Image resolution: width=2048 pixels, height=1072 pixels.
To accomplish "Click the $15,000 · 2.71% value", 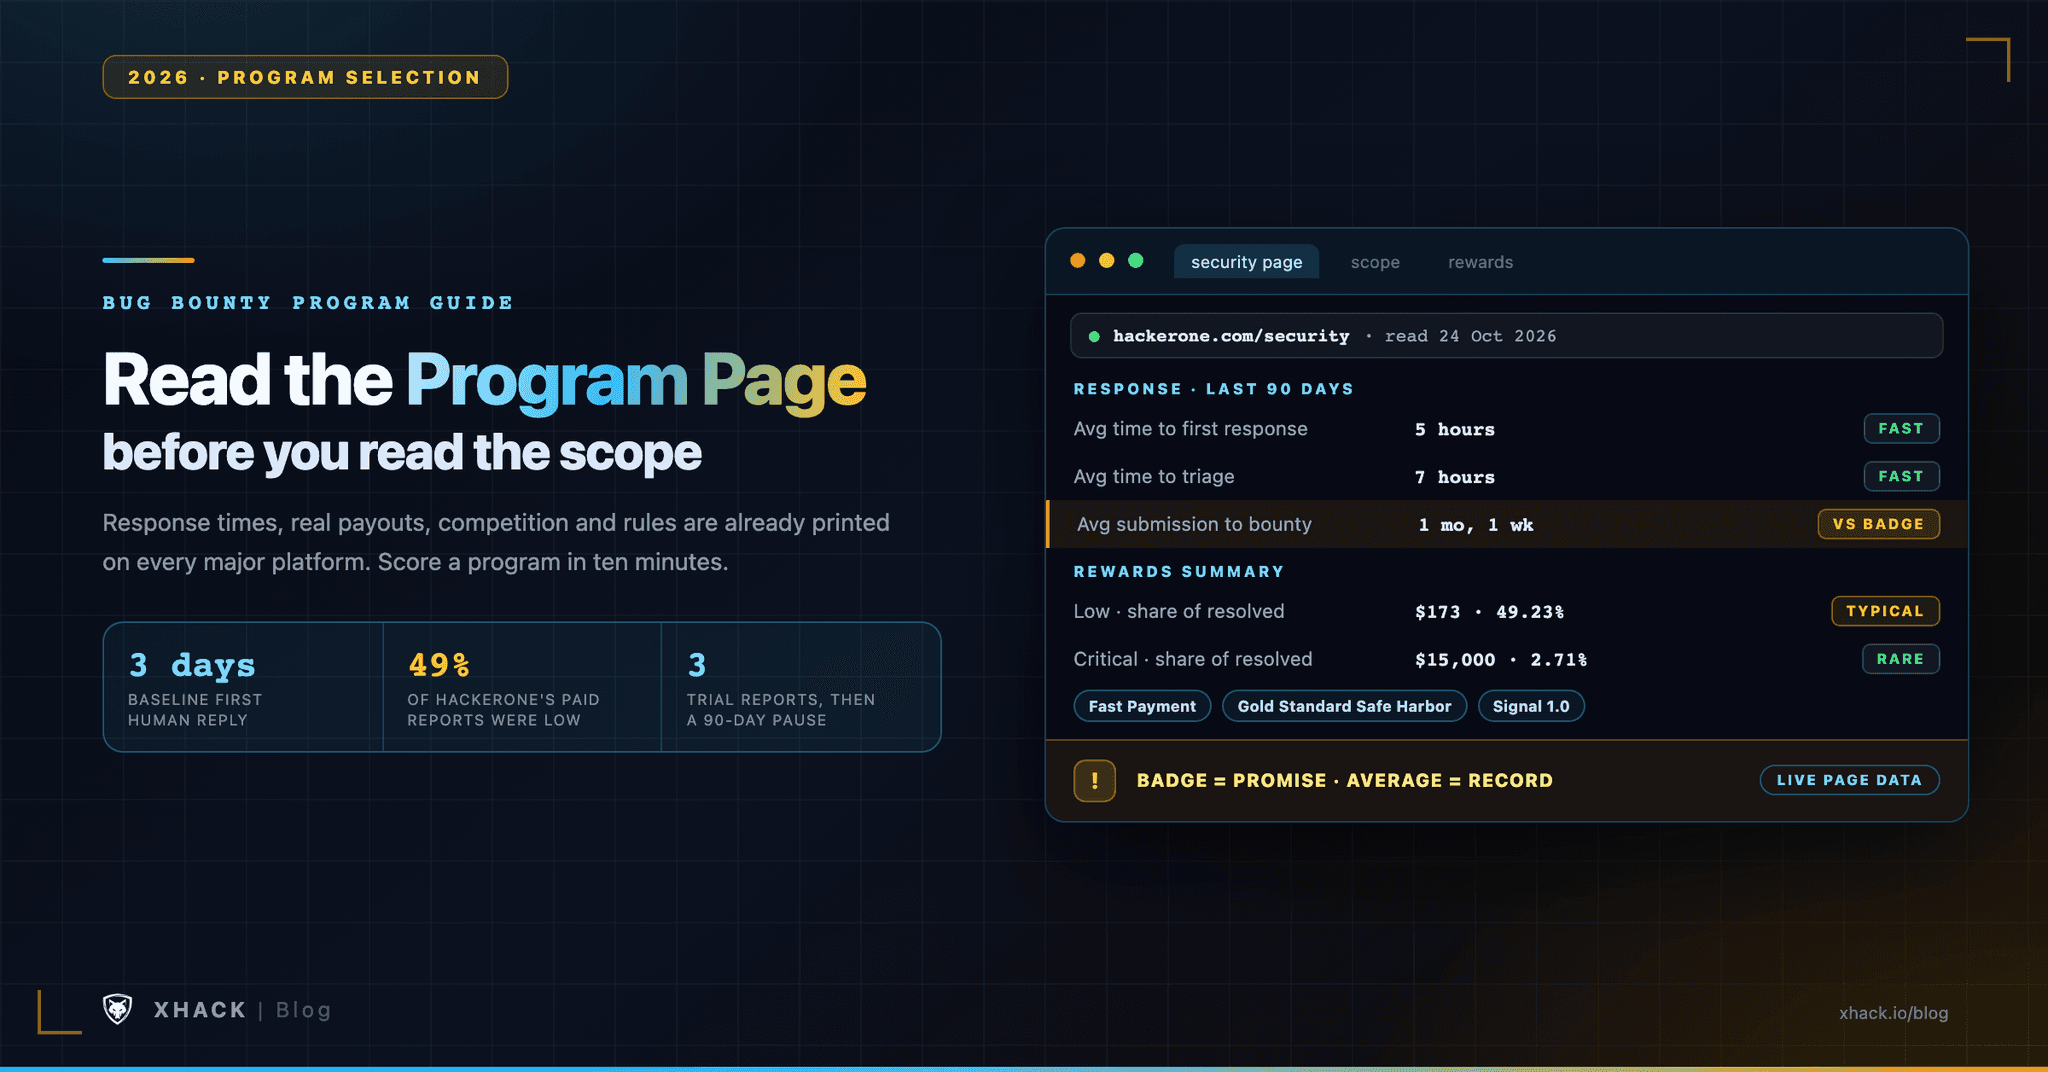I will tap(1501, 660).
